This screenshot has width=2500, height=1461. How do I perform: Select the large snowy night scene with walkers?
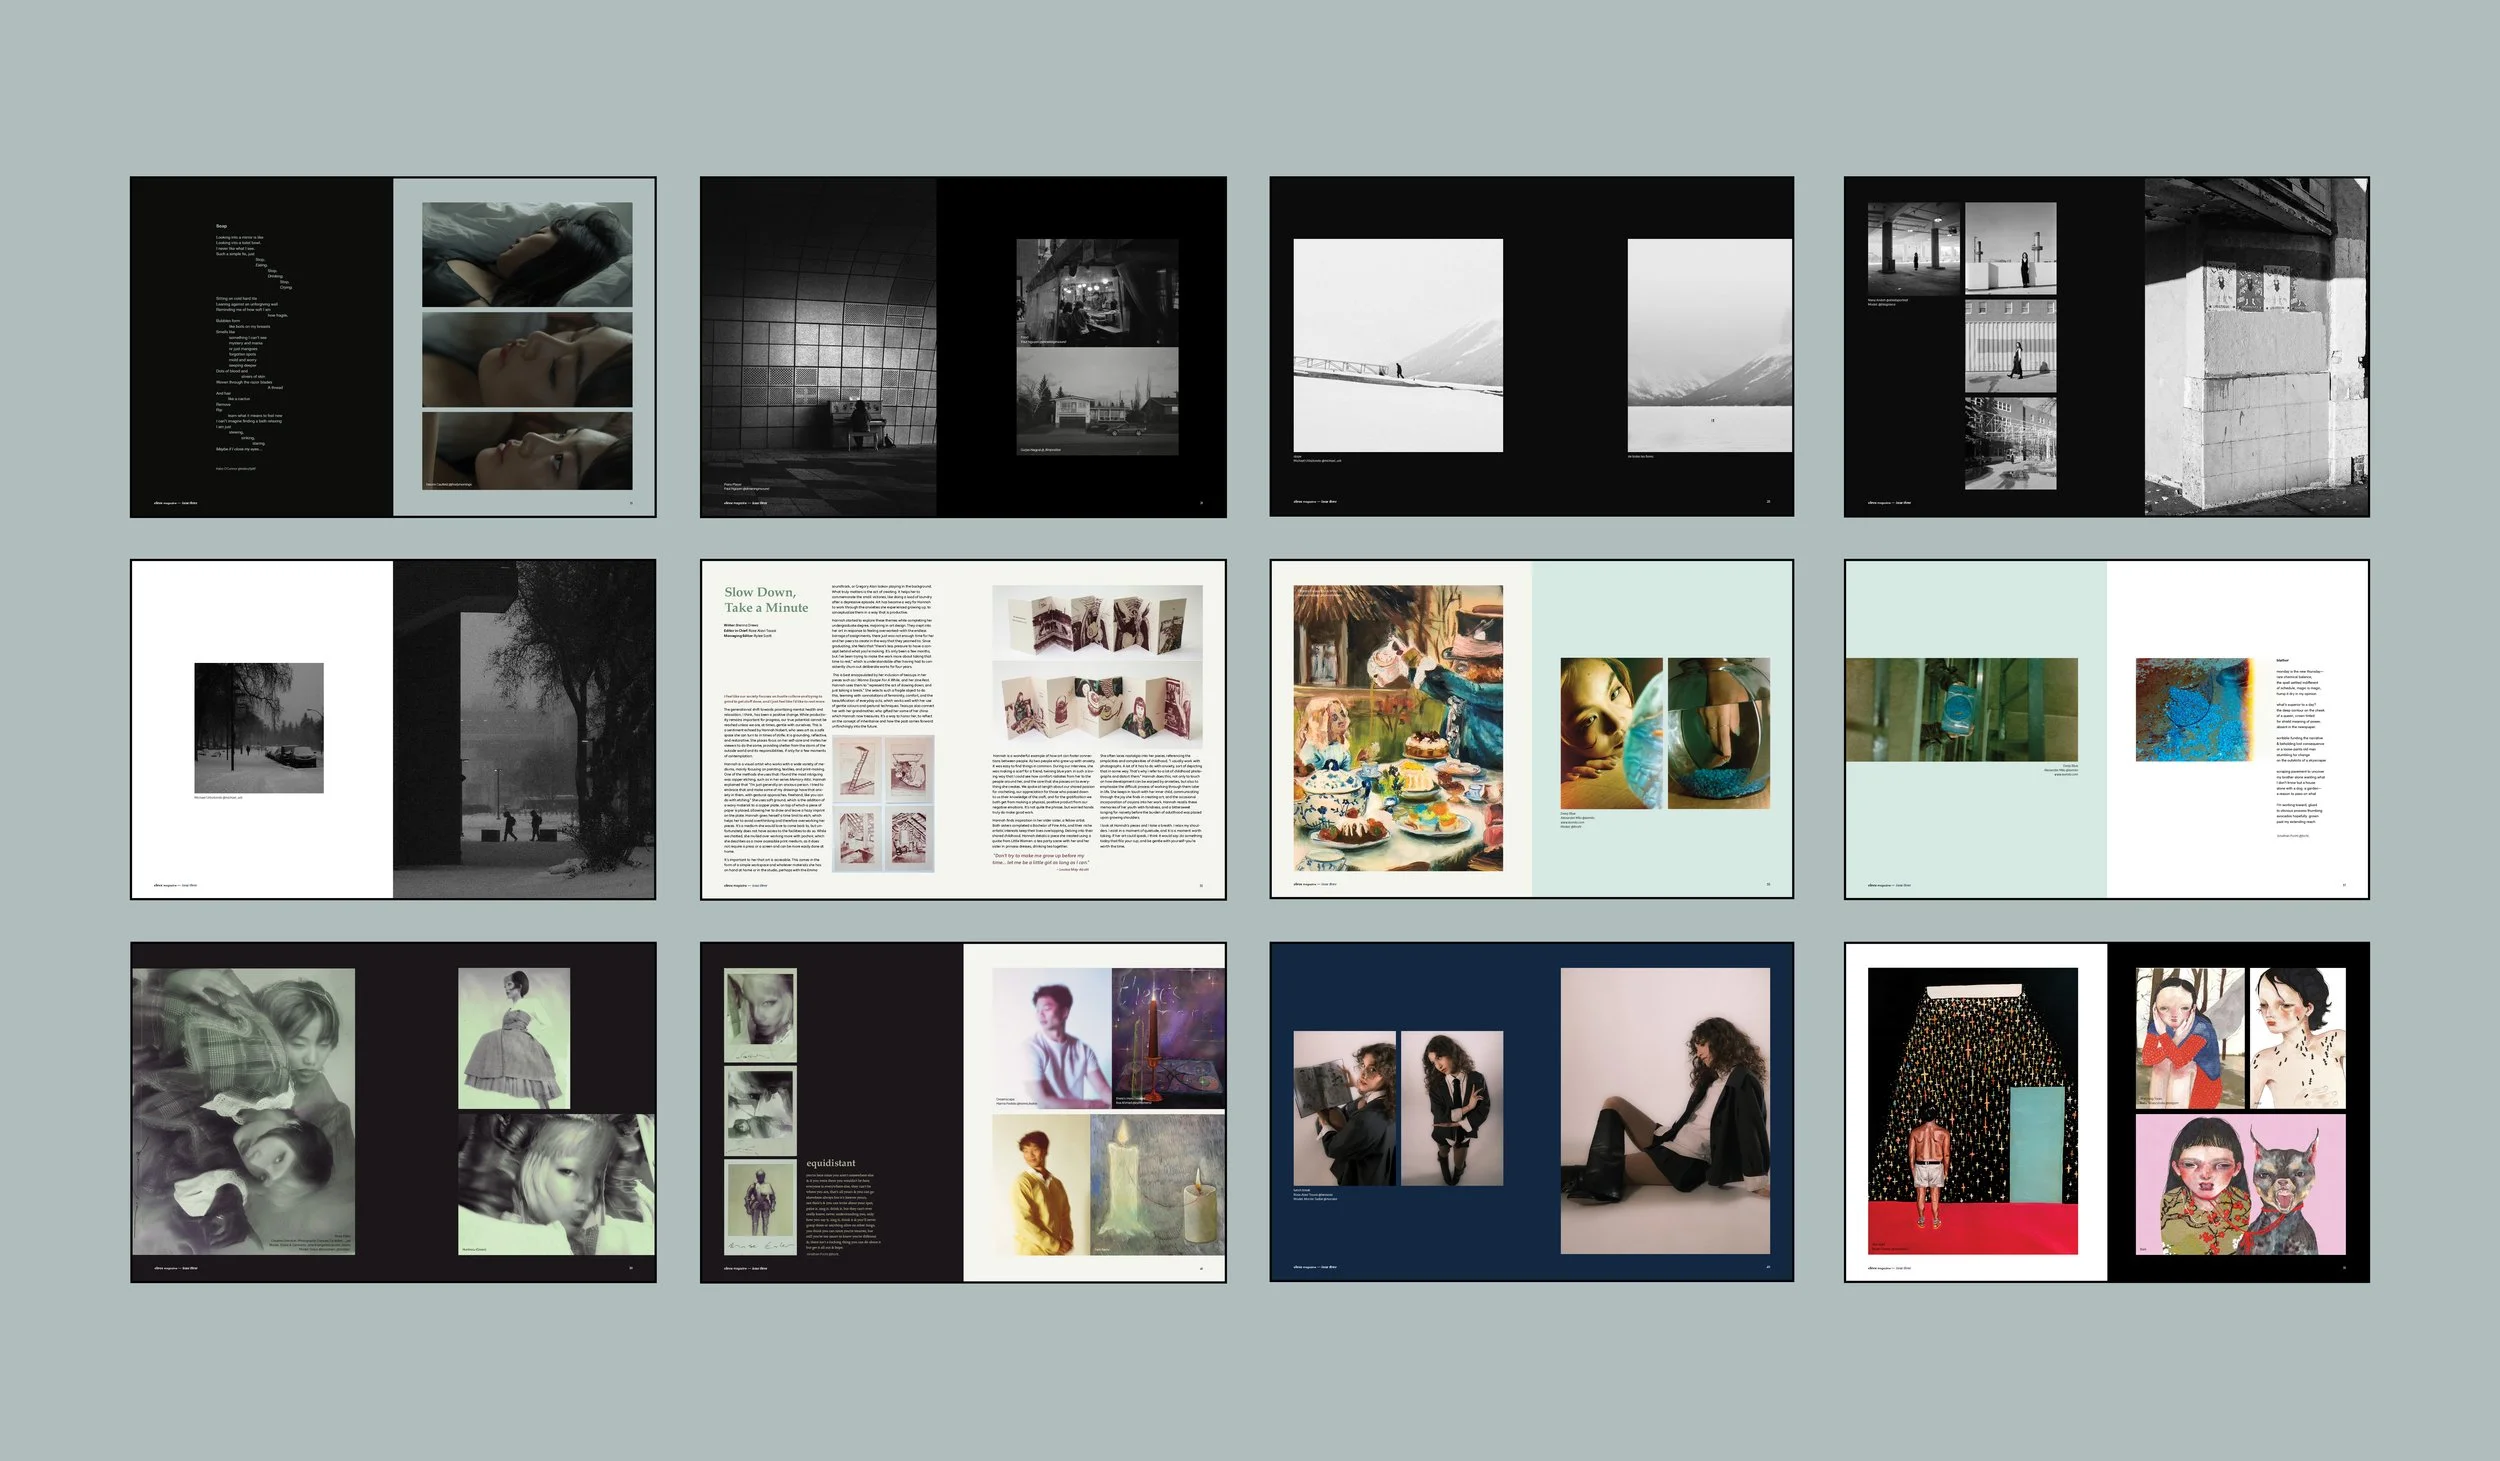pos(524,729)
